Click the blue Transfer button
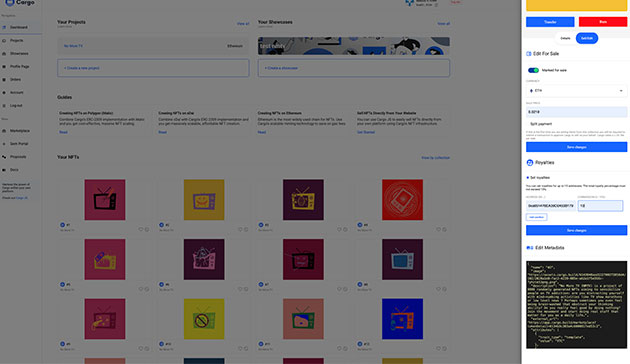Viewport: 630px width, 364px height. point(550,22)
